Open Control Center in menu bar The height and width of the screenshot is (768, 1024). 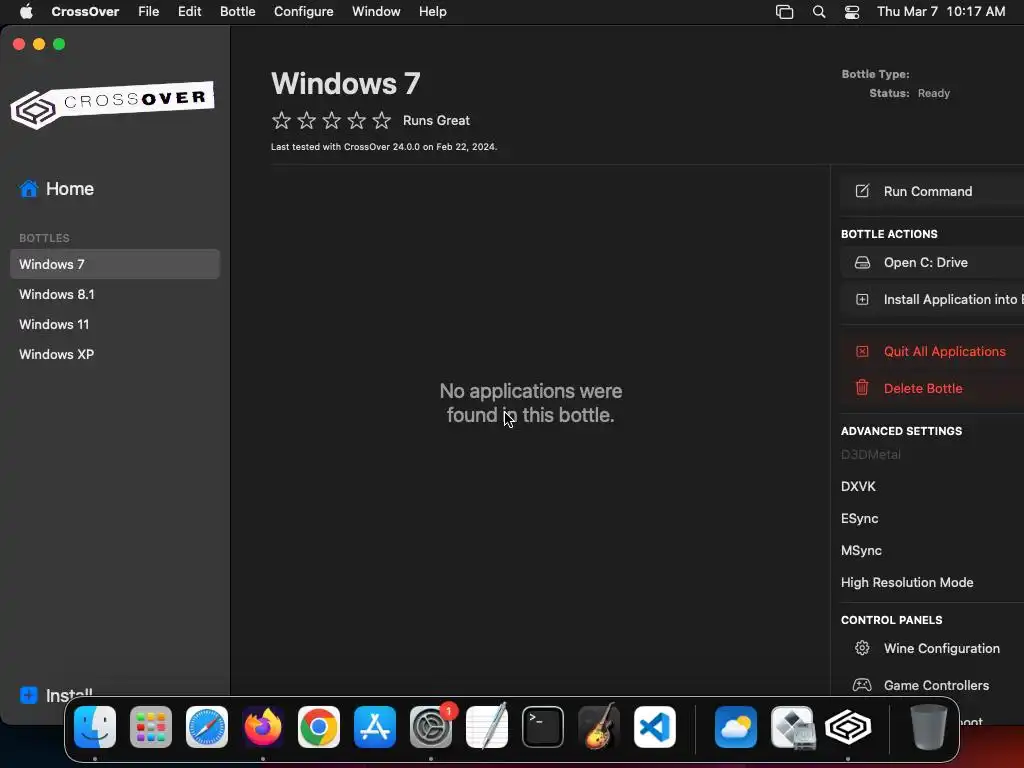[852, 12]
